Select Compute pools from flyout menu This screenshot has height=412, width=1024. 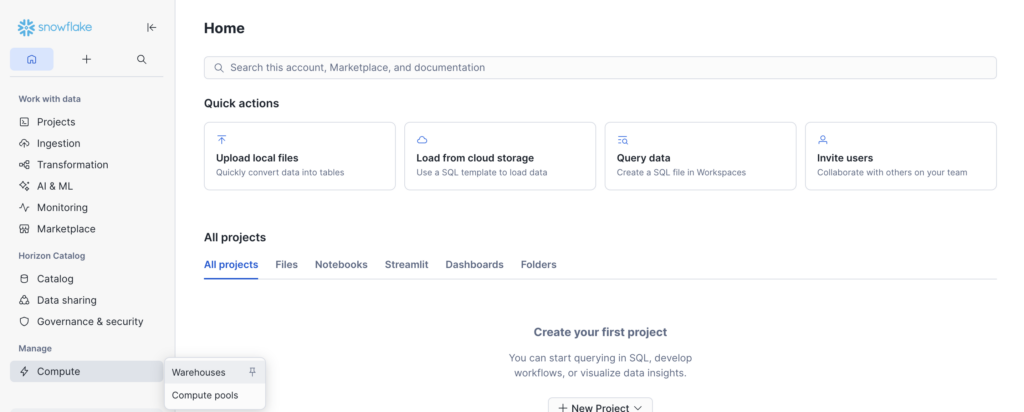(x=204, y=395)
